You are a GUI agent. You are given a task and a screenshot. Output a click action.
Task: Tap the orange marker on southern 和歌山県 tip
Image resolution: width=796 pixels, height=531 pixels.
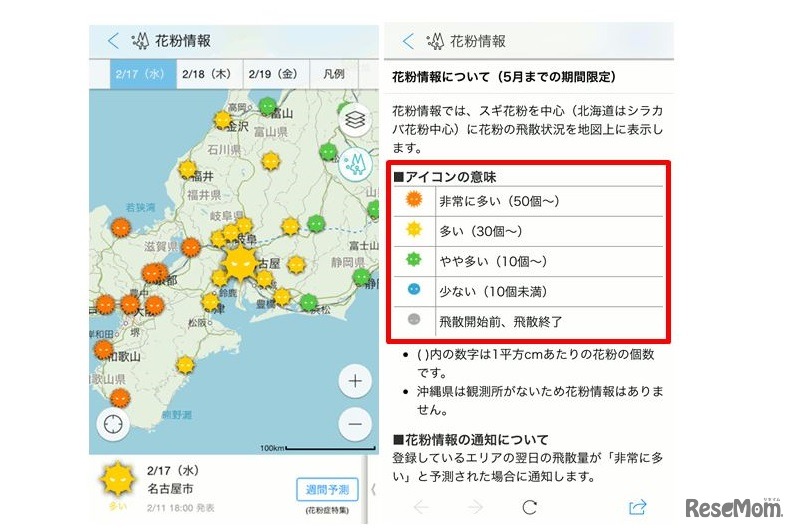coord(120,397)
